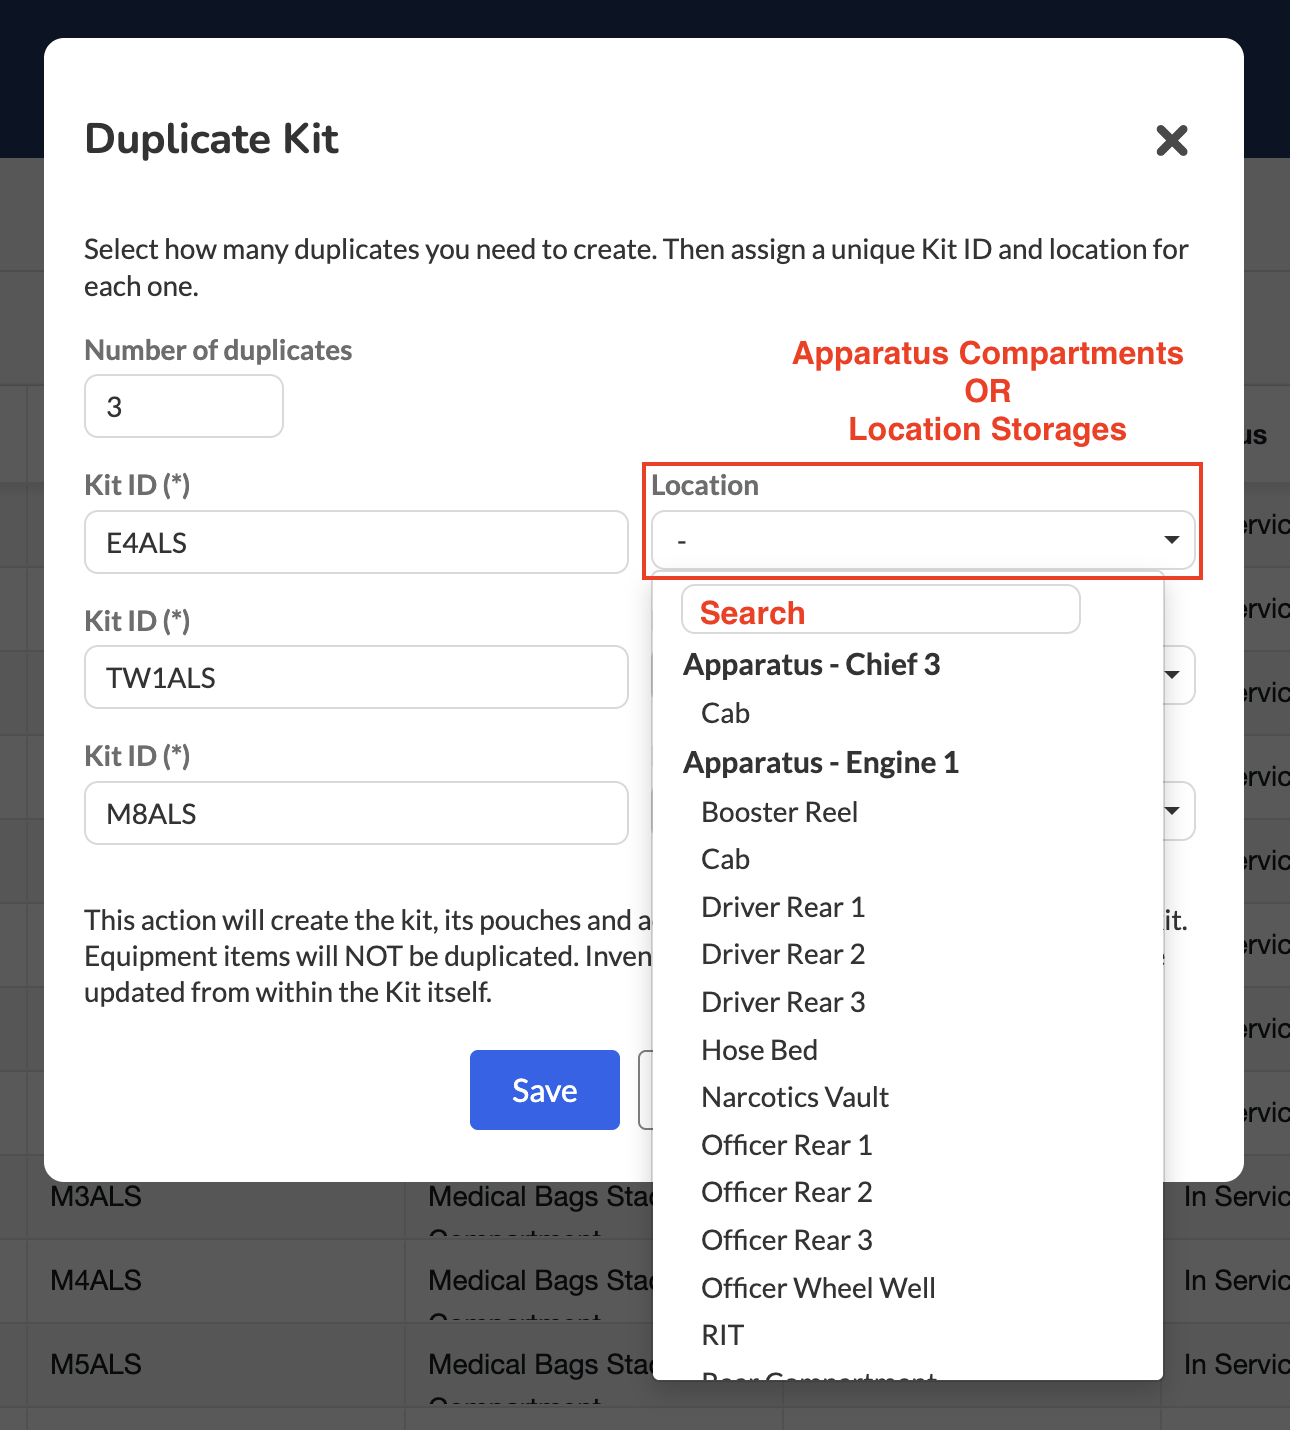
Task: Select RIT compartment option
Action: click(x=722, y=1335)
